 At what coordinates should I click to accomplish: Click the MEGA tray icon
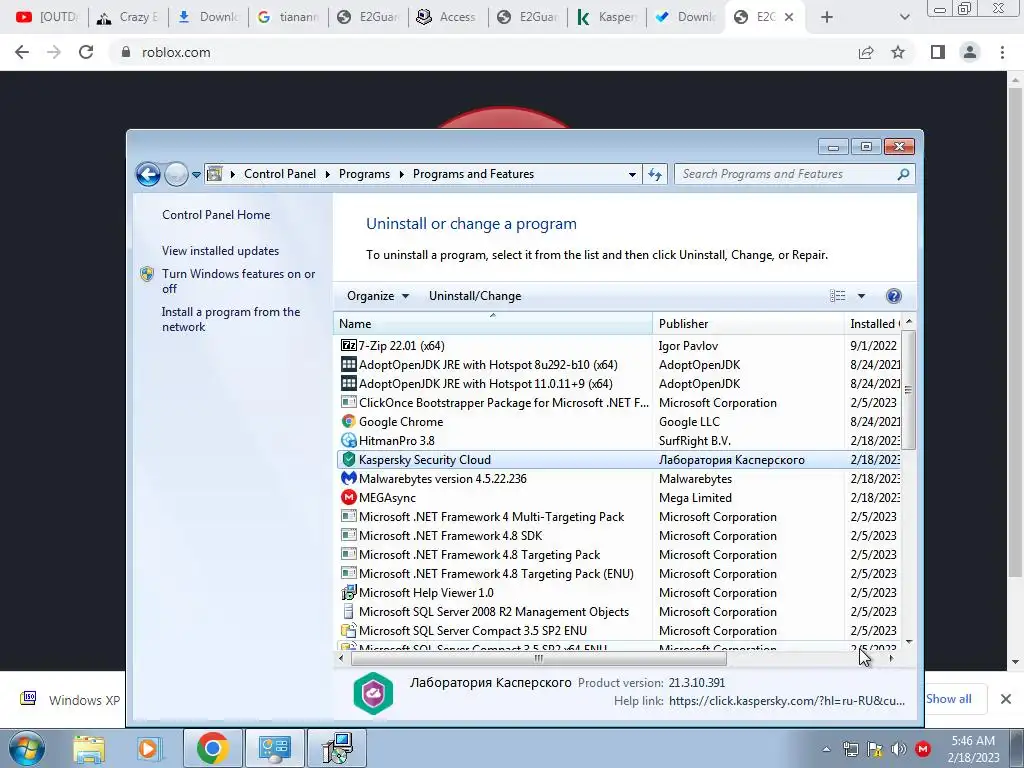[923, 748]
